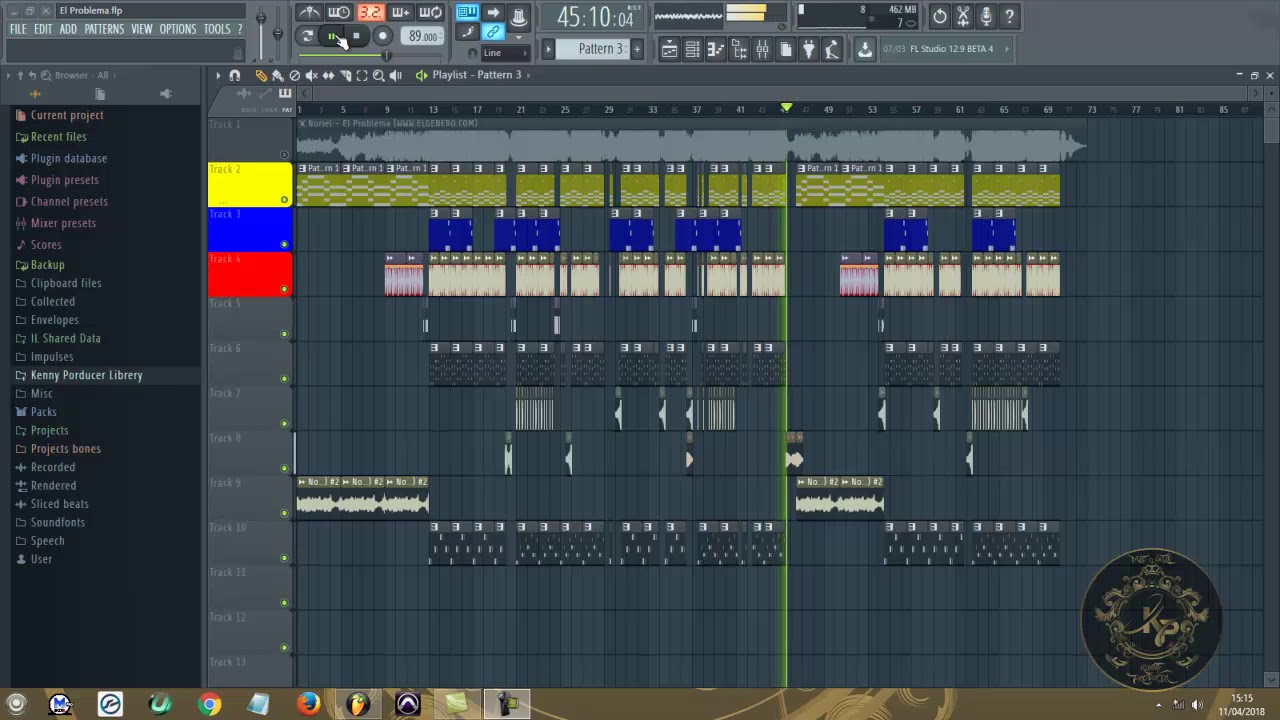The width and height of the screenshot is (1280, 720).
Task: Select the Mute tool
Action: pyautogui.click(x=311, y=75)
